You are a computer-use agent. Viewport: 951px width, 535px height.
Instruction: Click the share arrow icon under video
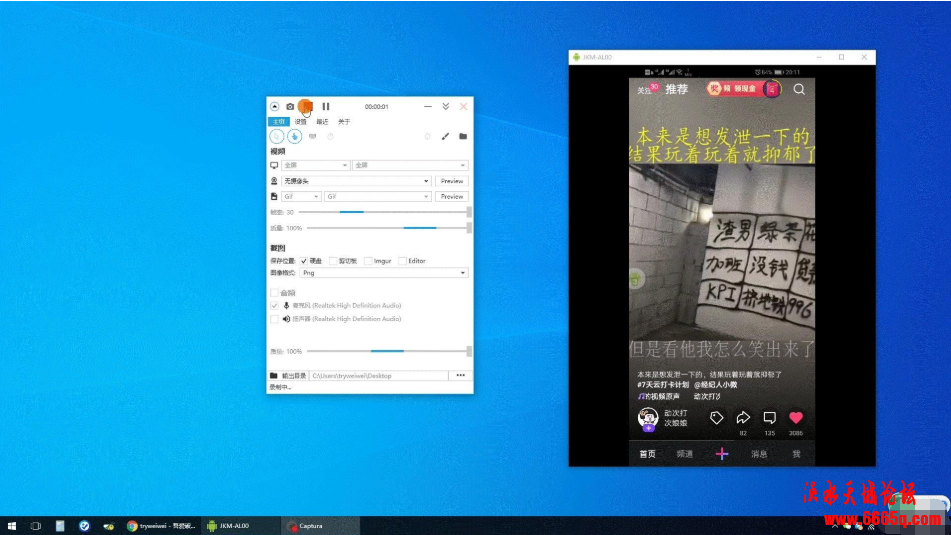[x=743, y=417]
